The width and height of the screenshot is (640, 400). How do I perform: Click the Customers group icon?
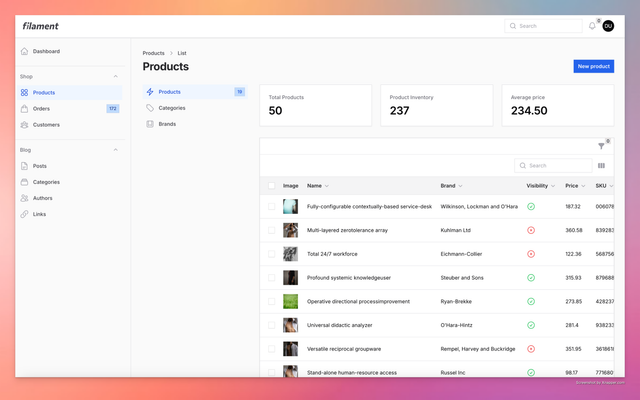click(x=24, y=124)
